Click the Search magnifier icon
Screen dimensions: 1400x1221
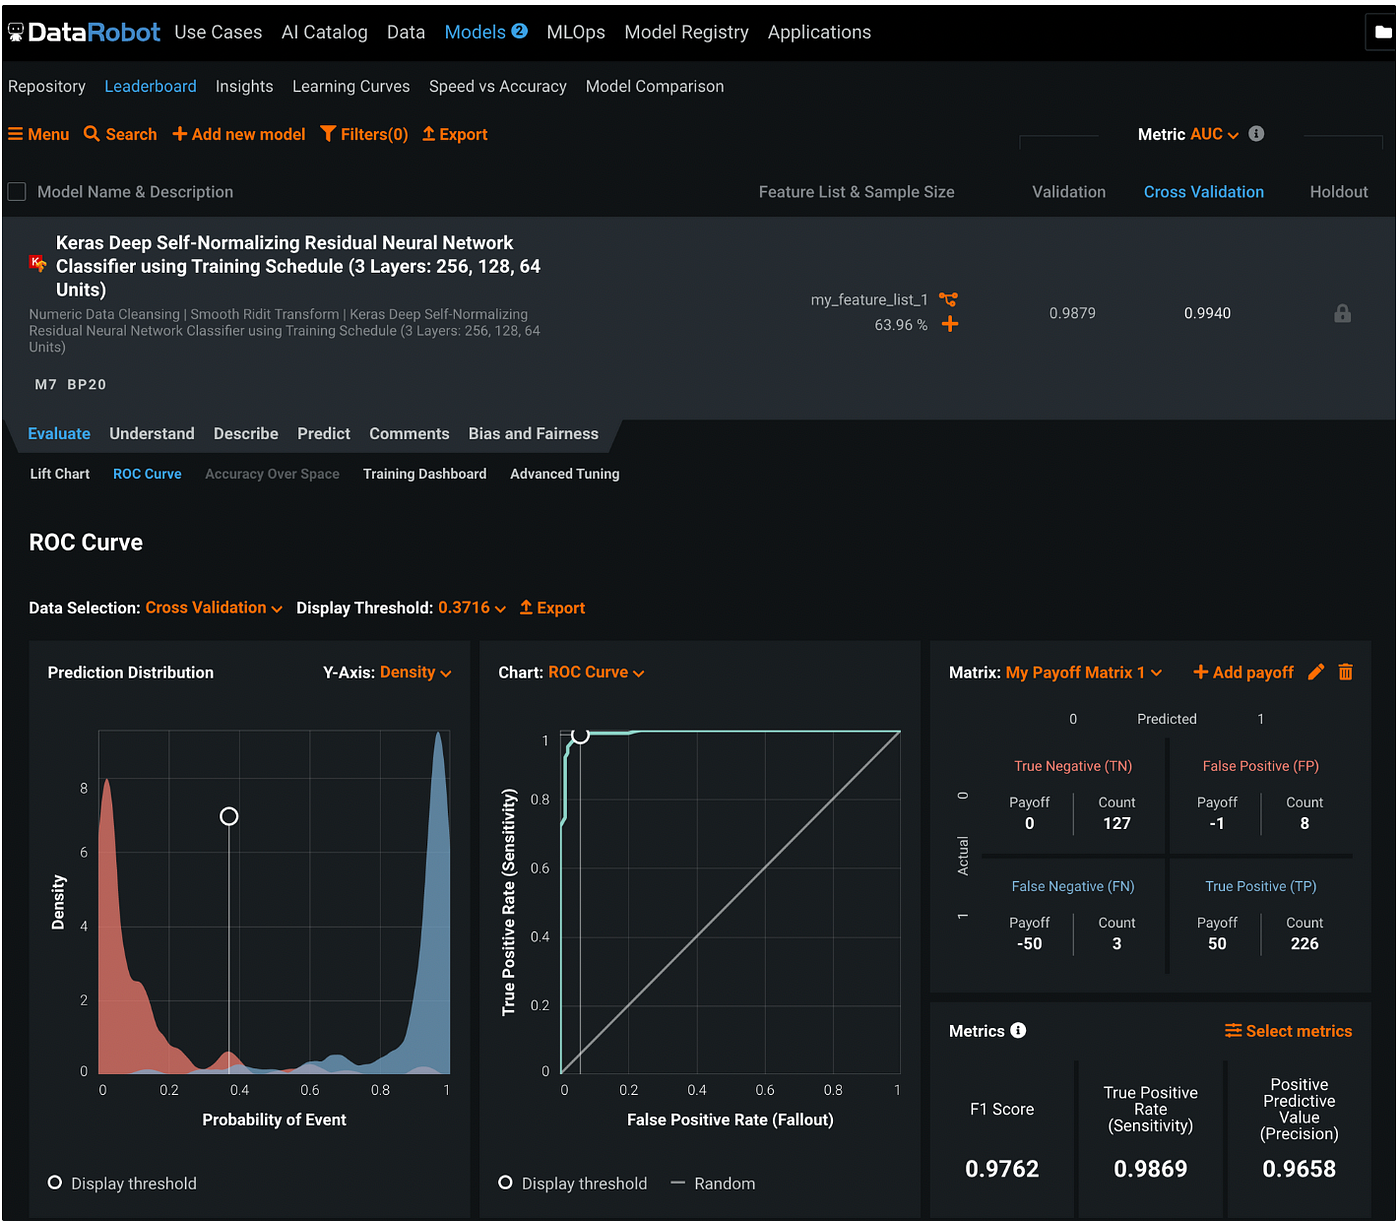tap(91, 134)
